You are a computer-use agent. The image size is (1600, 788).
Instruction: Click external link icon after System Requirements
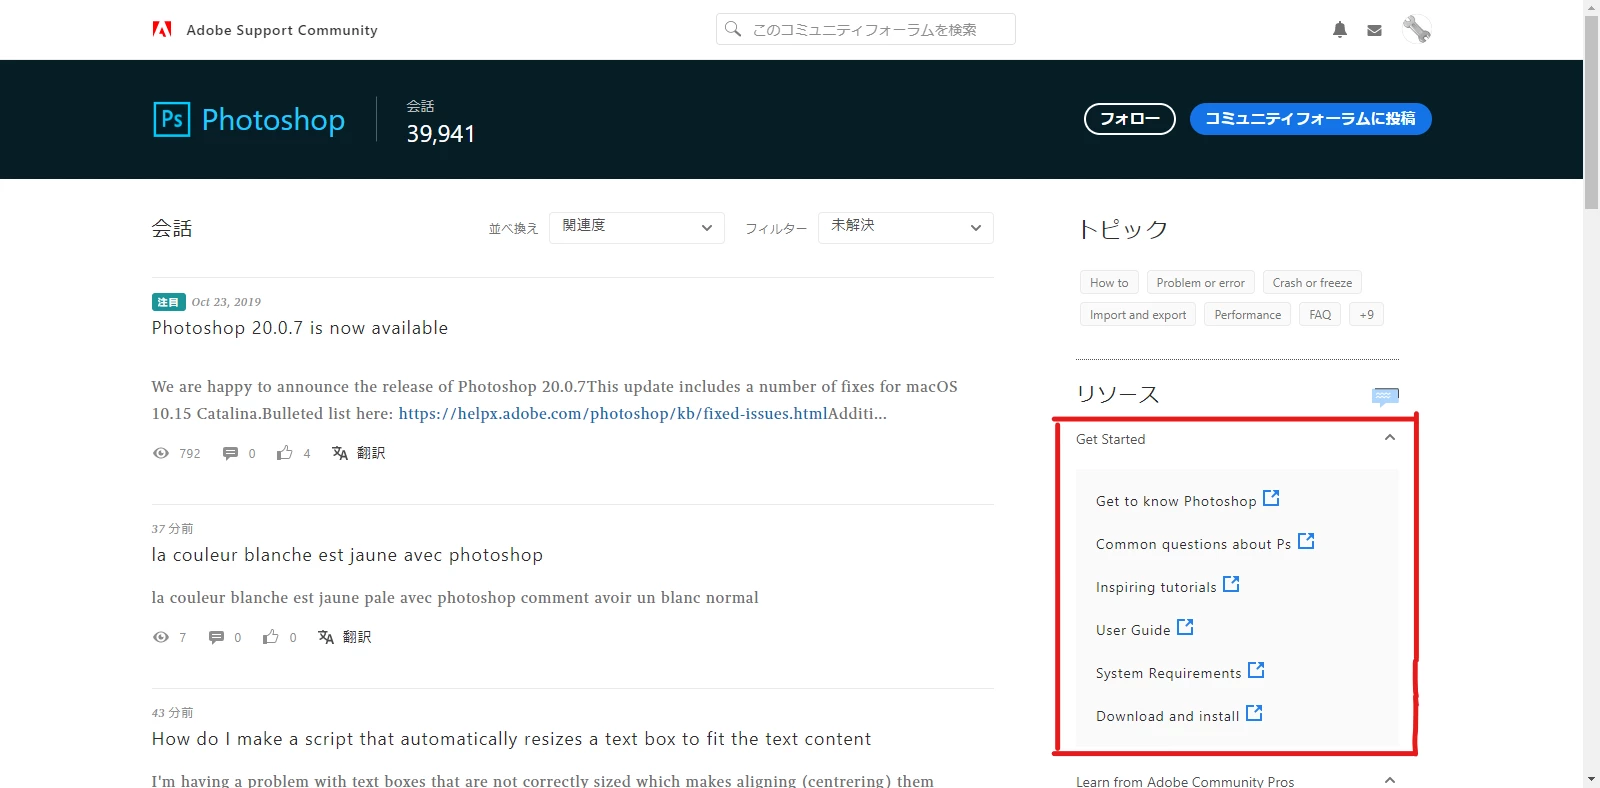1256,670
